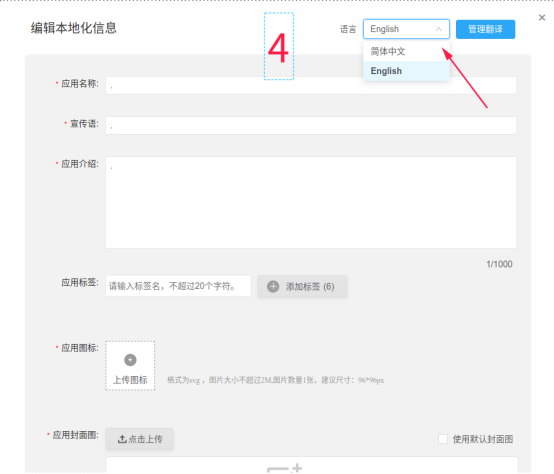
Task: Click the 点击上传 cover upload button
Action: [x=140, y=439]
